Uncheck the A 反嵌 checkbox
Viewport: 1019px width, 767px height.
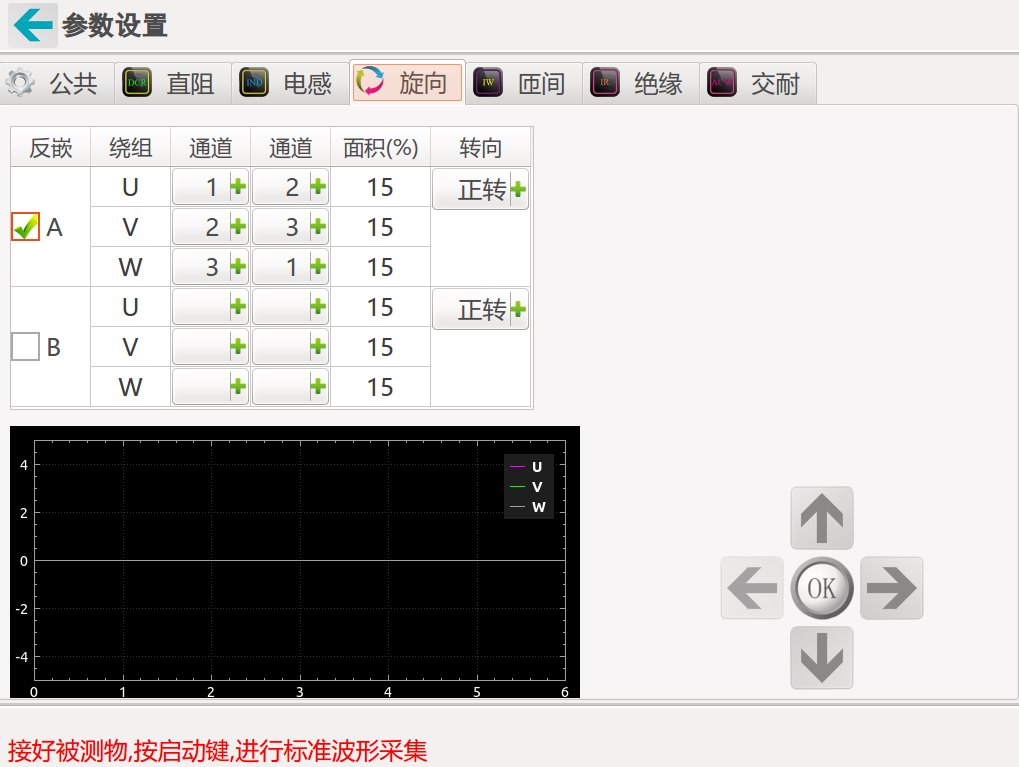click(x=25, y=227)
